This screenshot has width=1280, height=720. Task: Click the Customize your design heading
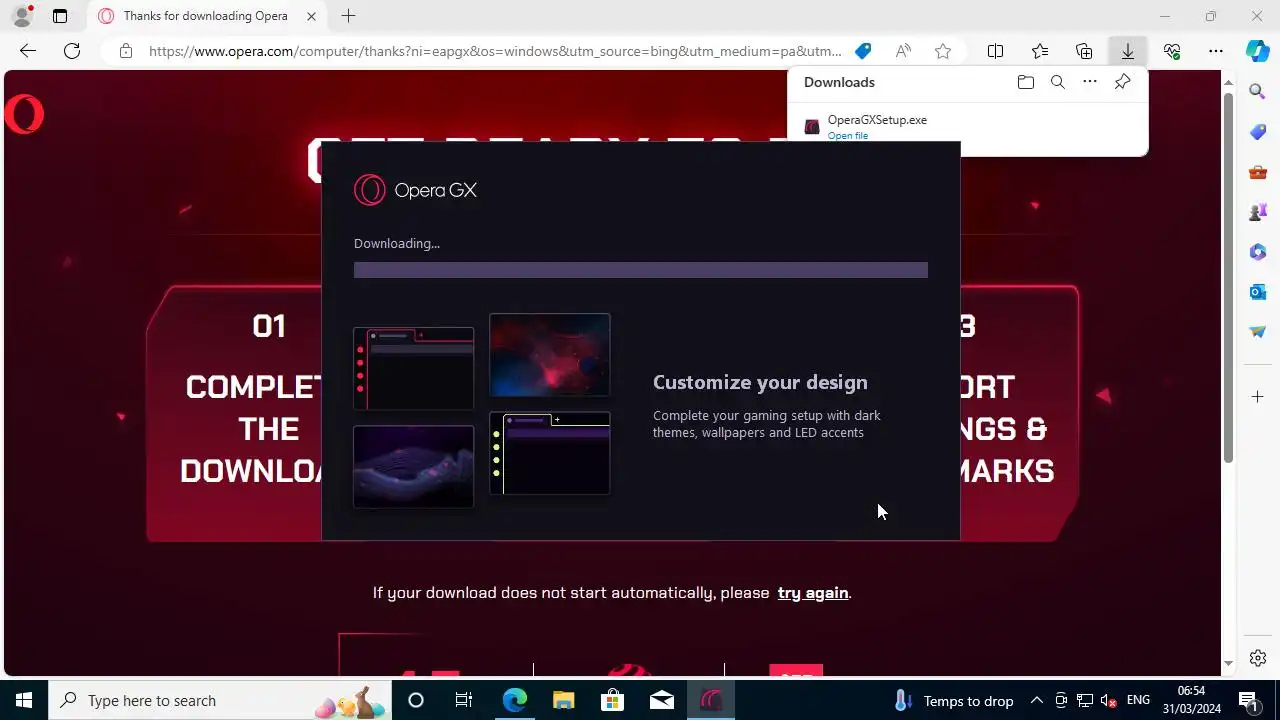pos(760,382)
